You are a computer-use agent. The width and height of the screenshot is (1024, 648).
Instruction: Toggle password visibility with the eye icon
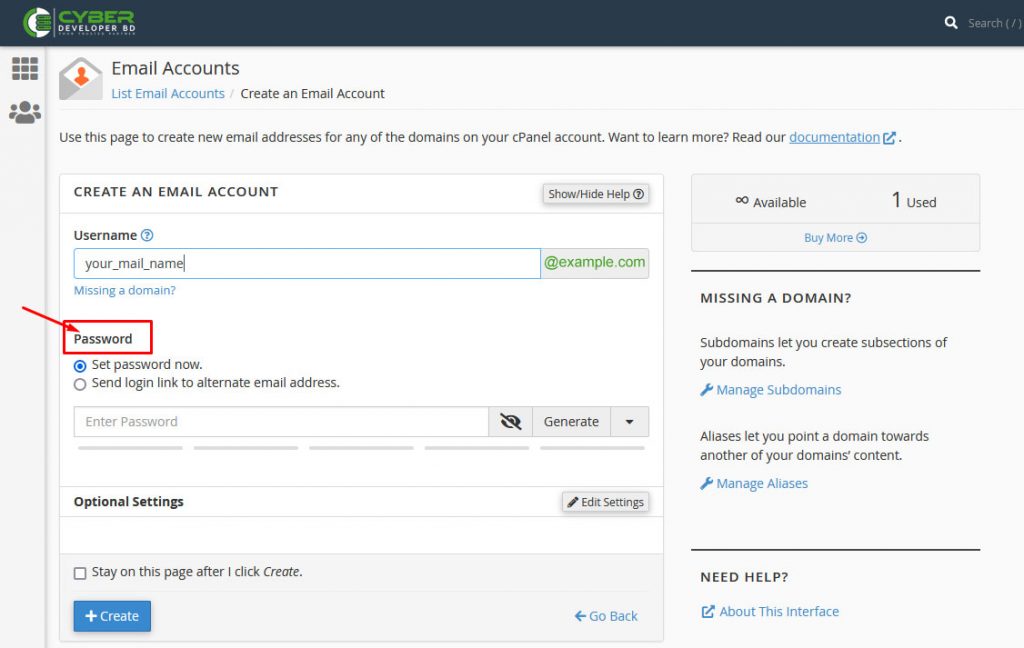tap(511, 421)
